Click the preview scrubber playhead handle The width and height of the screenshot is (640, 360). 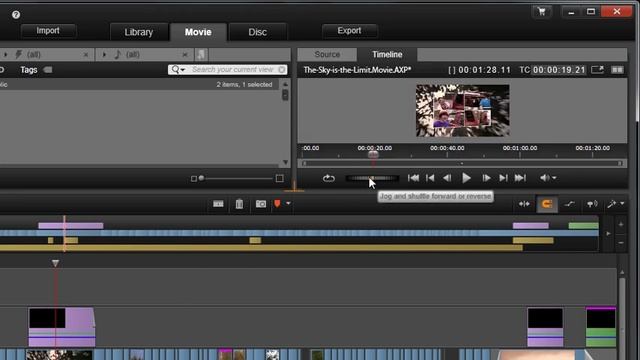coord(373,155)
